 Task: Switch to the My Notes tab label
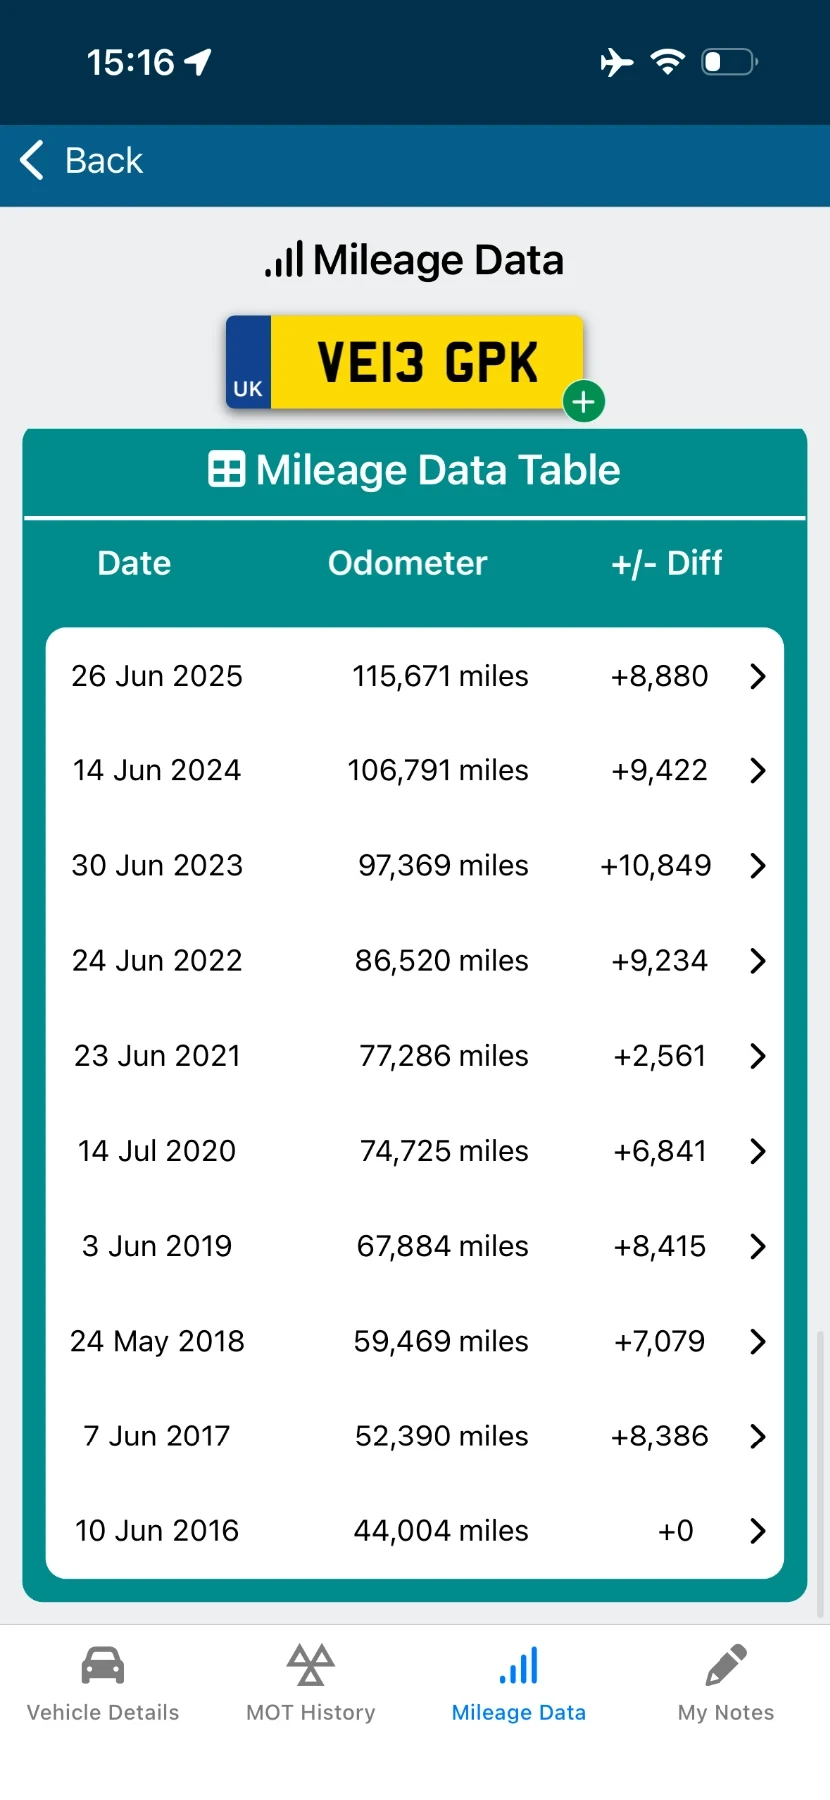726,1713
